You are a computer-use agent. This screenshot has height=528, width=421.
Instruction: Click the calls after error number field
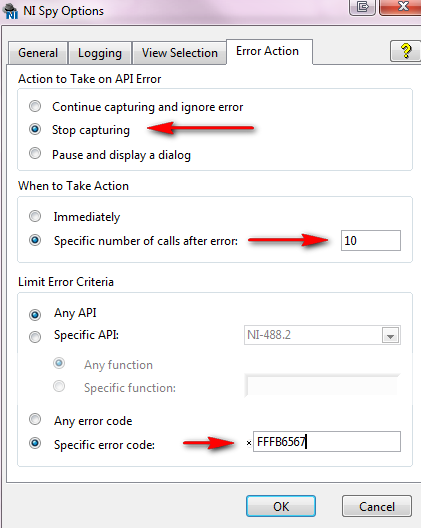tap(371, 240)
